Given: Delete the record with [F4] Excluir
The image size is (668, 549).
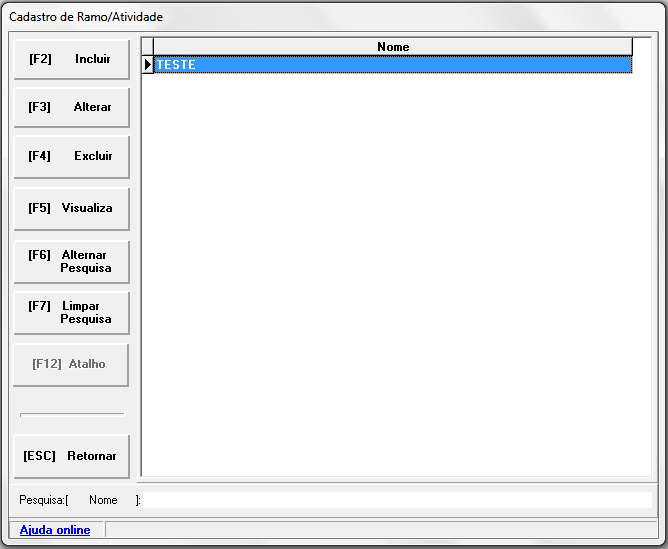Looking at the screenshot, I should click(71, 157).
